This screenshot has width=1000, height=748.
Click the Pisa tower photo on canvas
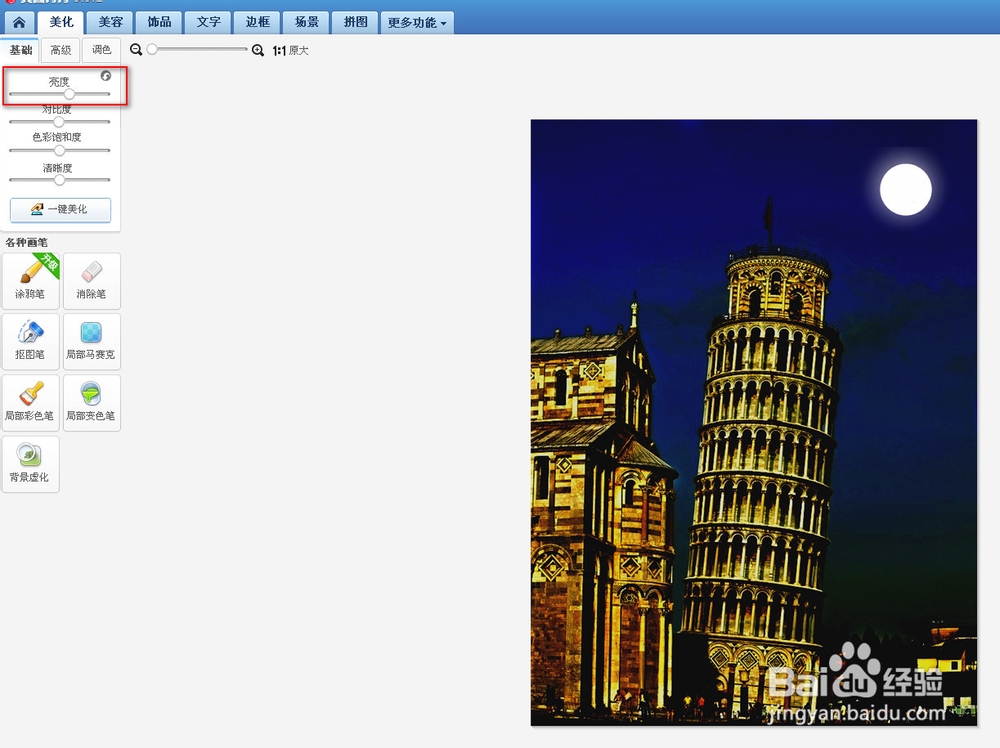pyautogui.click(x=754, y=422)
